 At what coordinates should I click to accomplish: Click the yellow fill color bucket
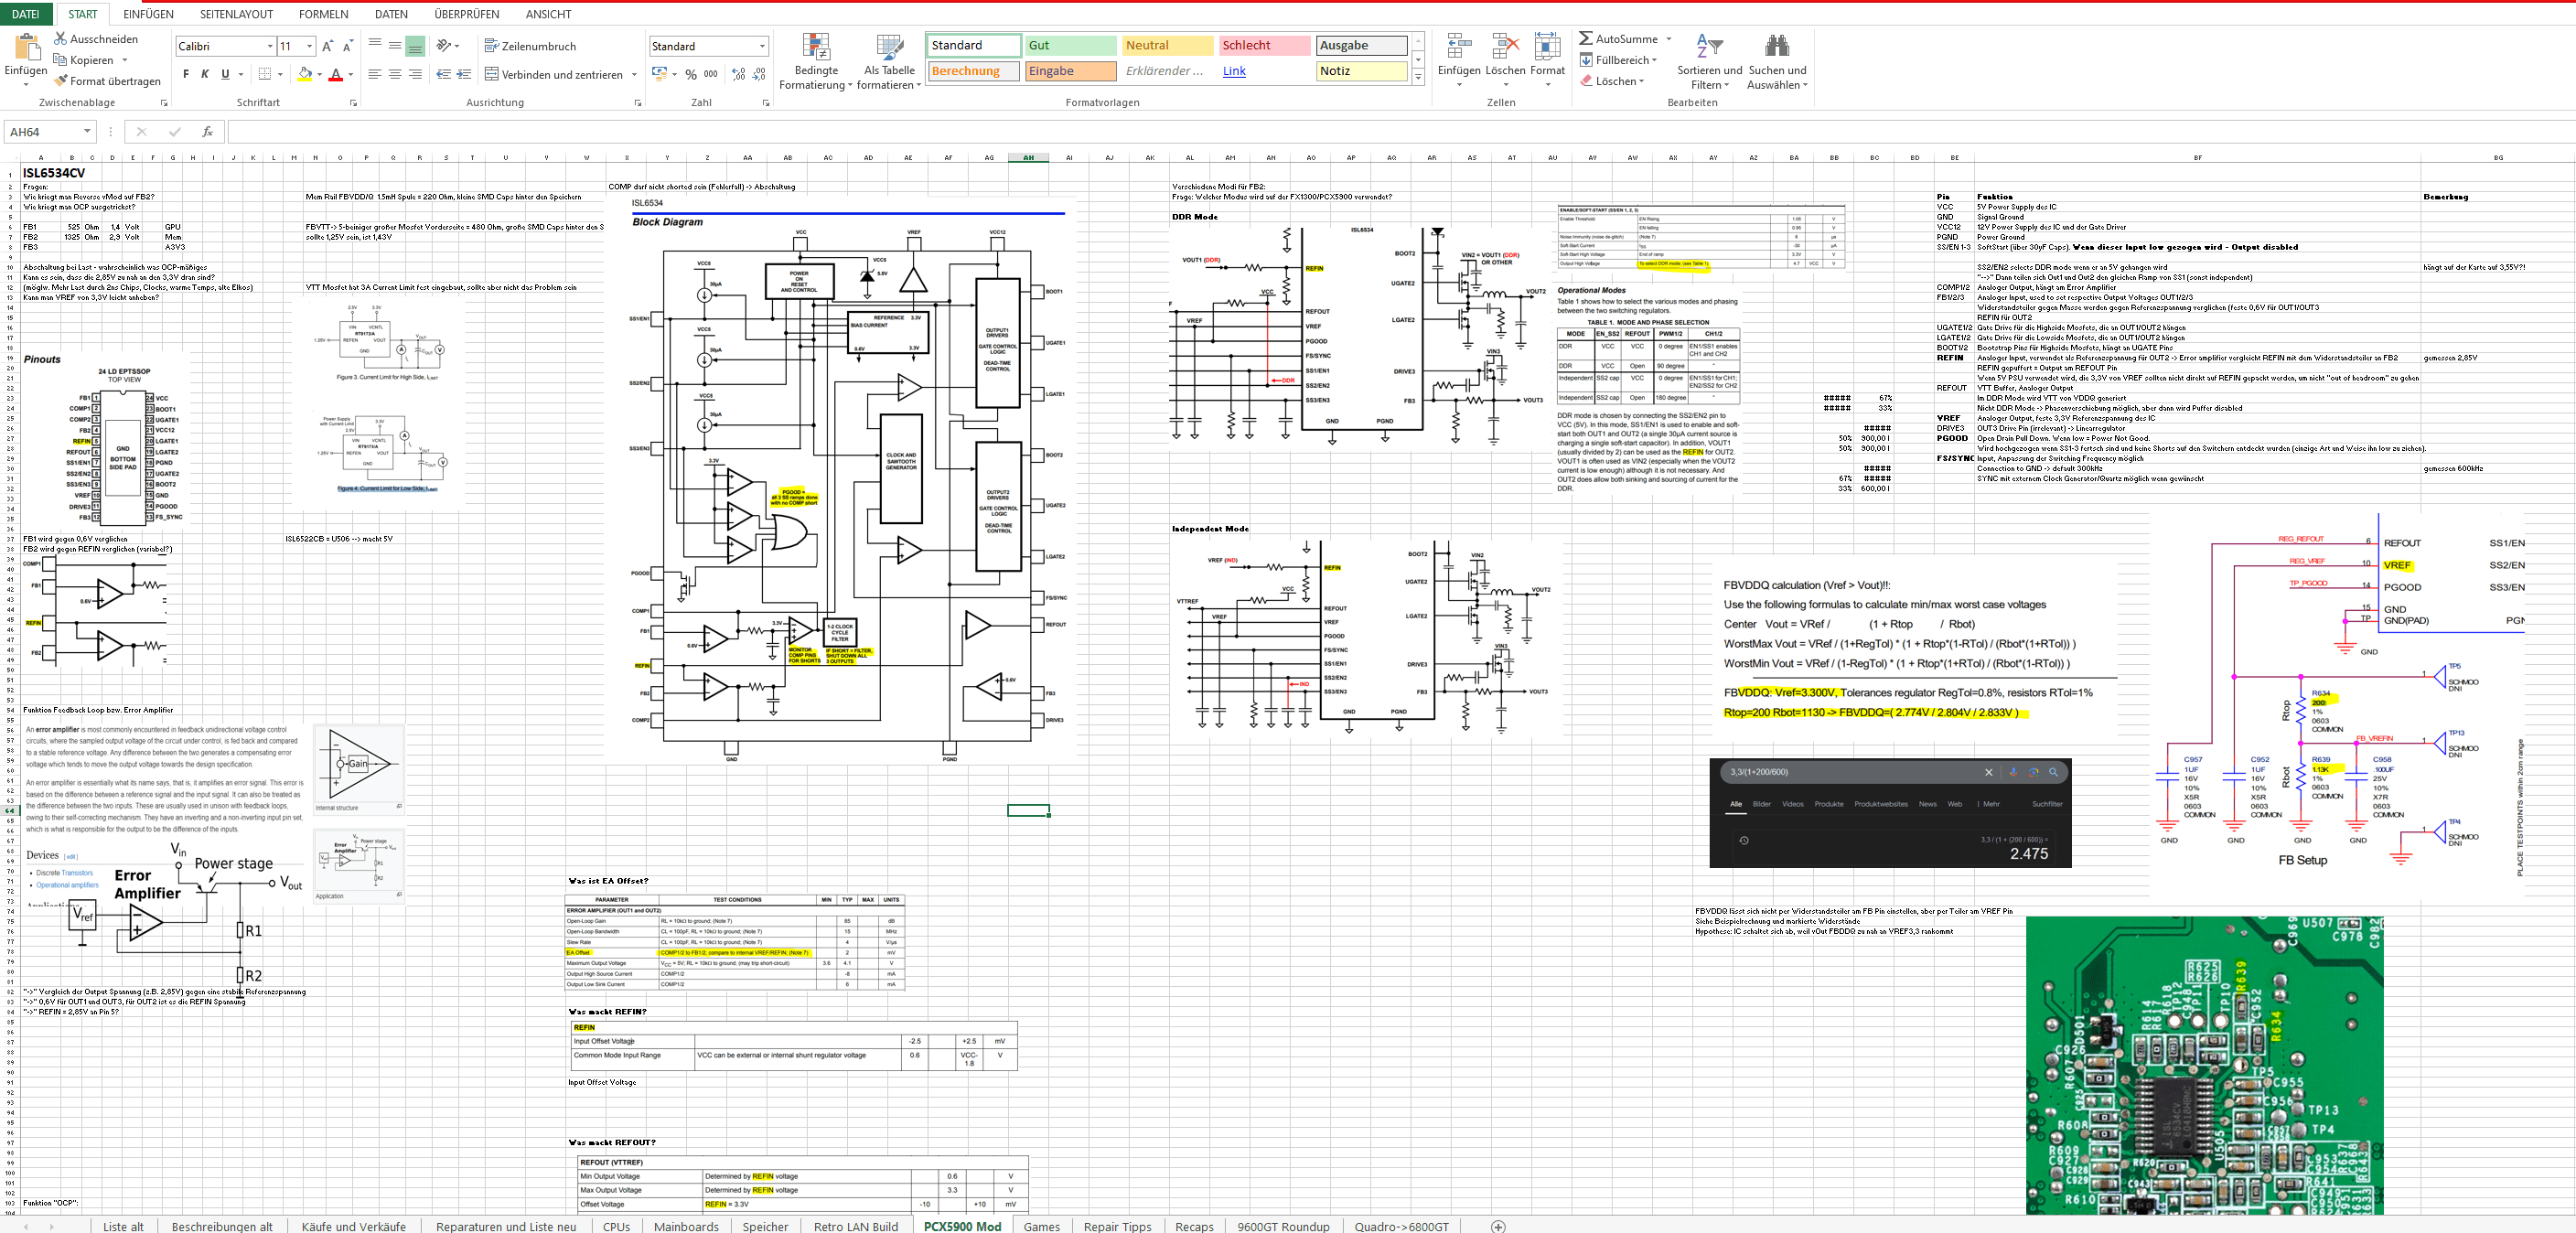pyautogui.click(x=304, y=74)
